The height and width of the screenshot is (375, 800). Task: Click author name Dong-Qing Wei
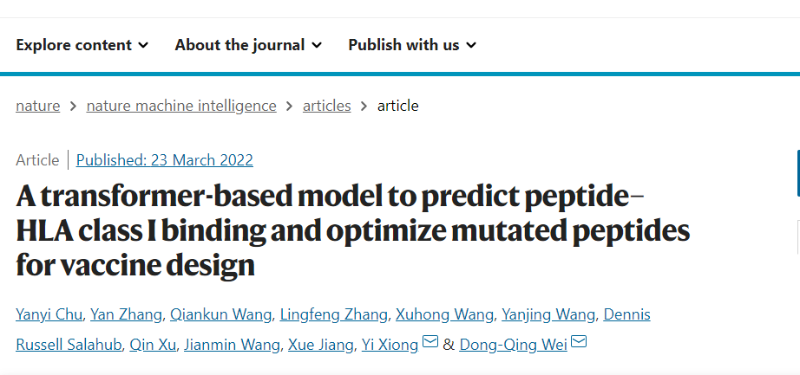[x=513, y=345]
